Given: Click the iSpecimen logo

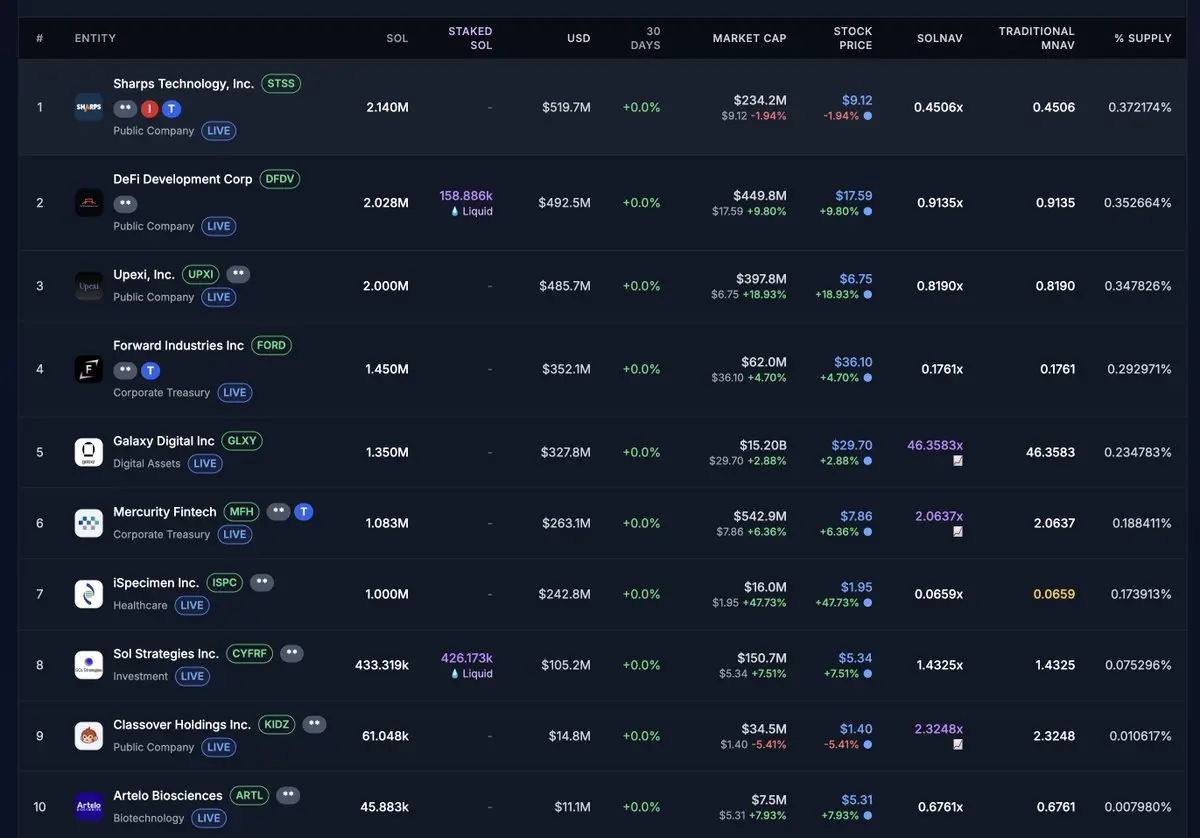Looking at the screenshot, I should [89, 594].
